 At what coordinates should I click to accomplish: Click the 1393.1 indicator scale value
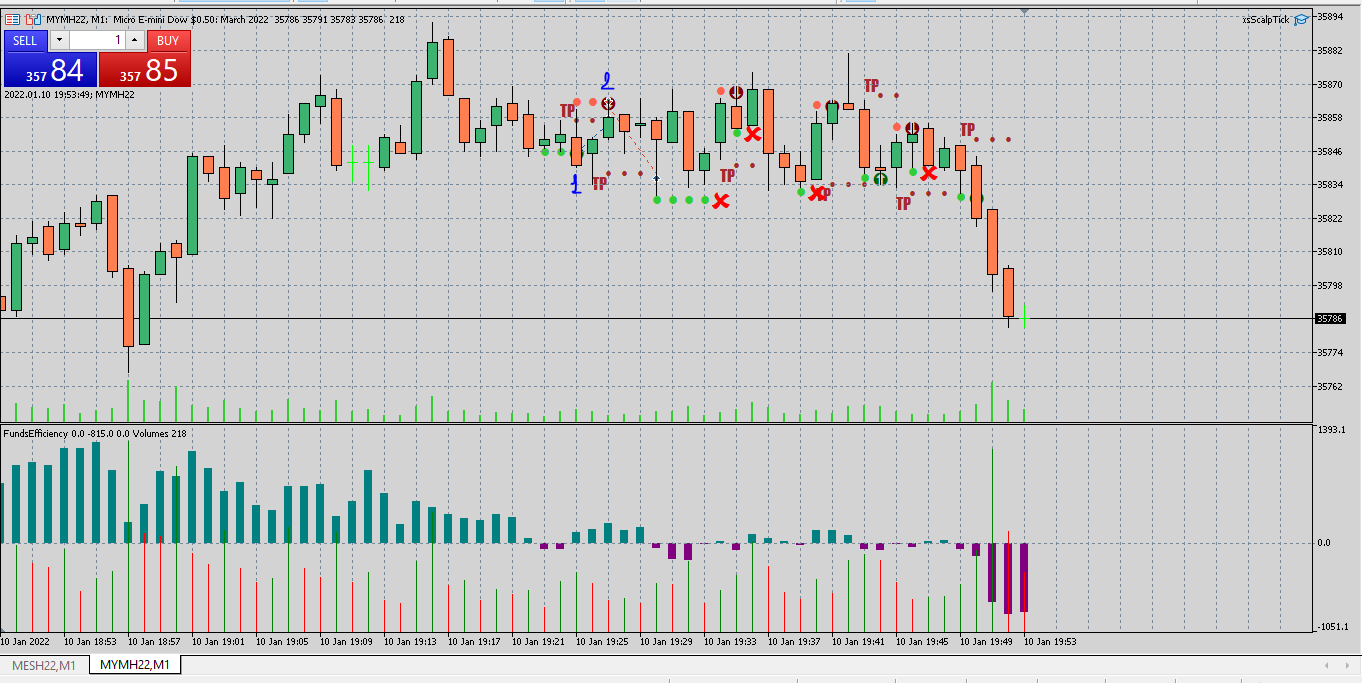click(x=1332, y=429)
